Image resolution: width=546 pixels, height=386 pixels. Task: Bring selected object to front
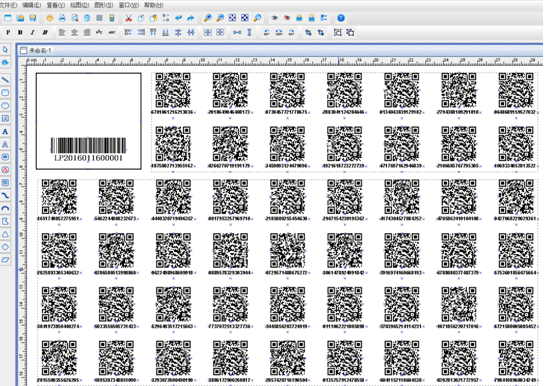(308, 32)
